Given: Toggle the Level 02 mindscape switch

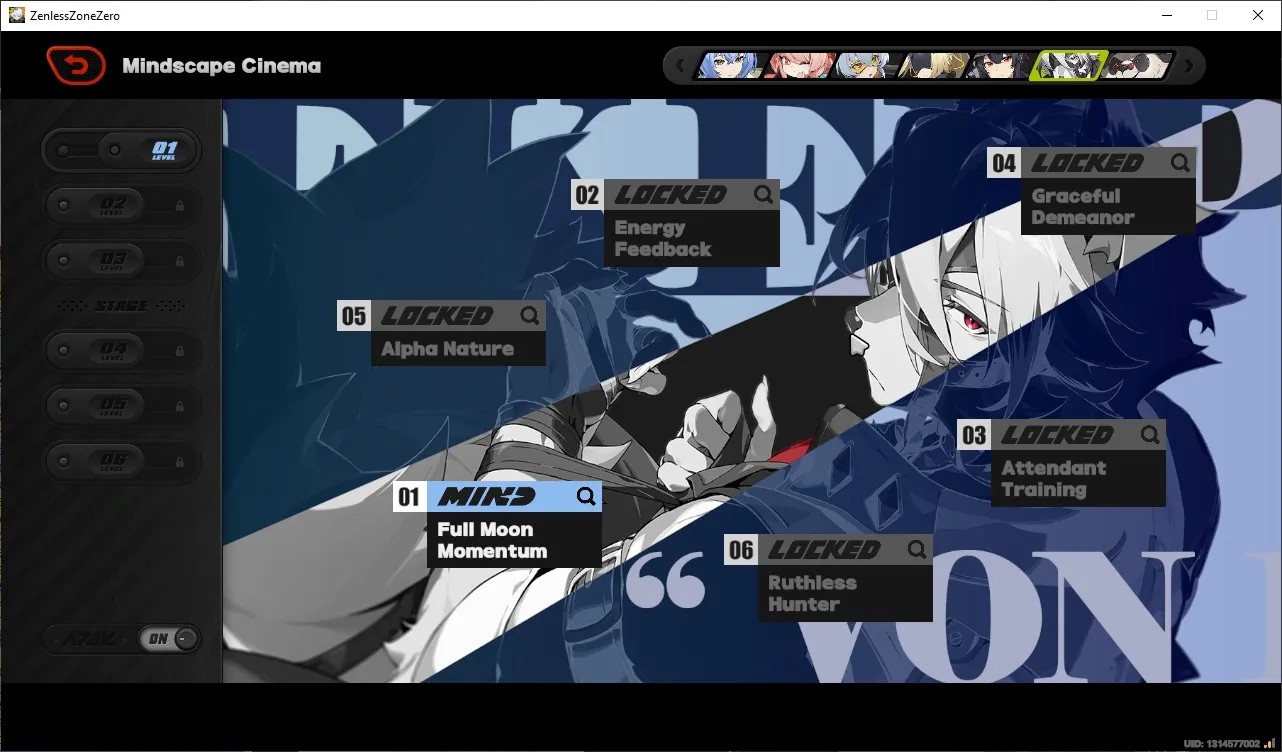Looking at the screenshot, I should point(121,206).
